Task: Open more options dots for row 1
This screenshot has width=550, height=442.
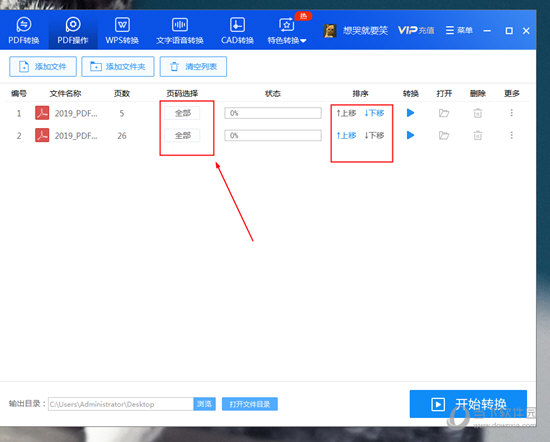Action: tap(511, 113)
